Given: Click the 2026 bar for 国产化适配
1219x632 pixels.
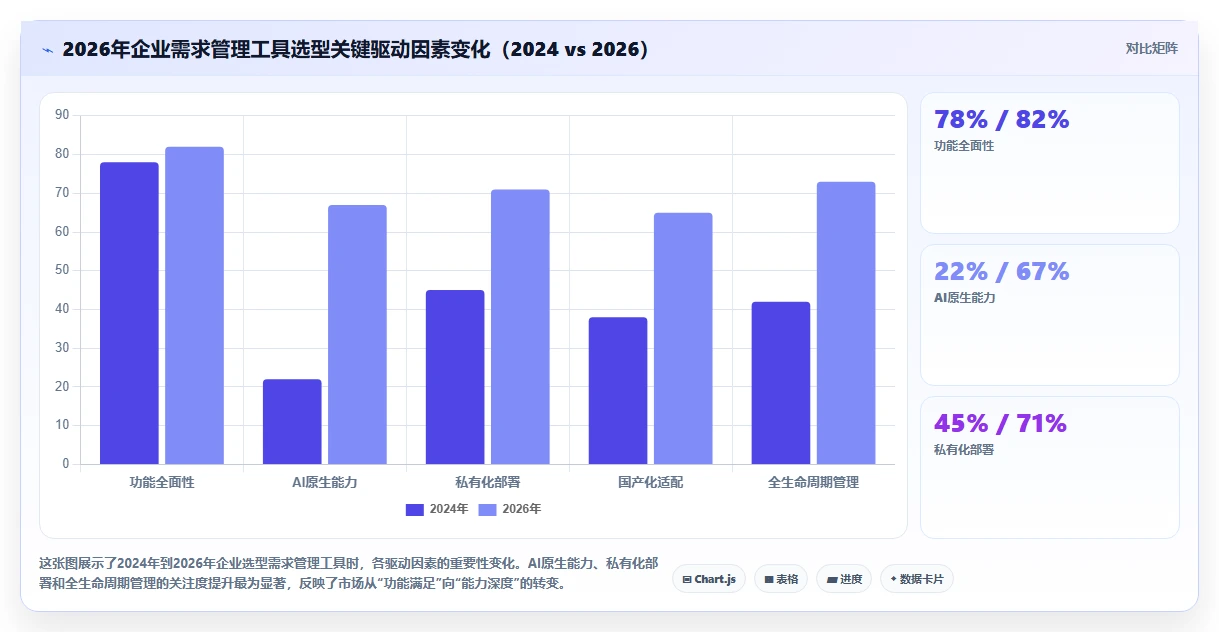Looking at the screenshot, I should point(683,338).
